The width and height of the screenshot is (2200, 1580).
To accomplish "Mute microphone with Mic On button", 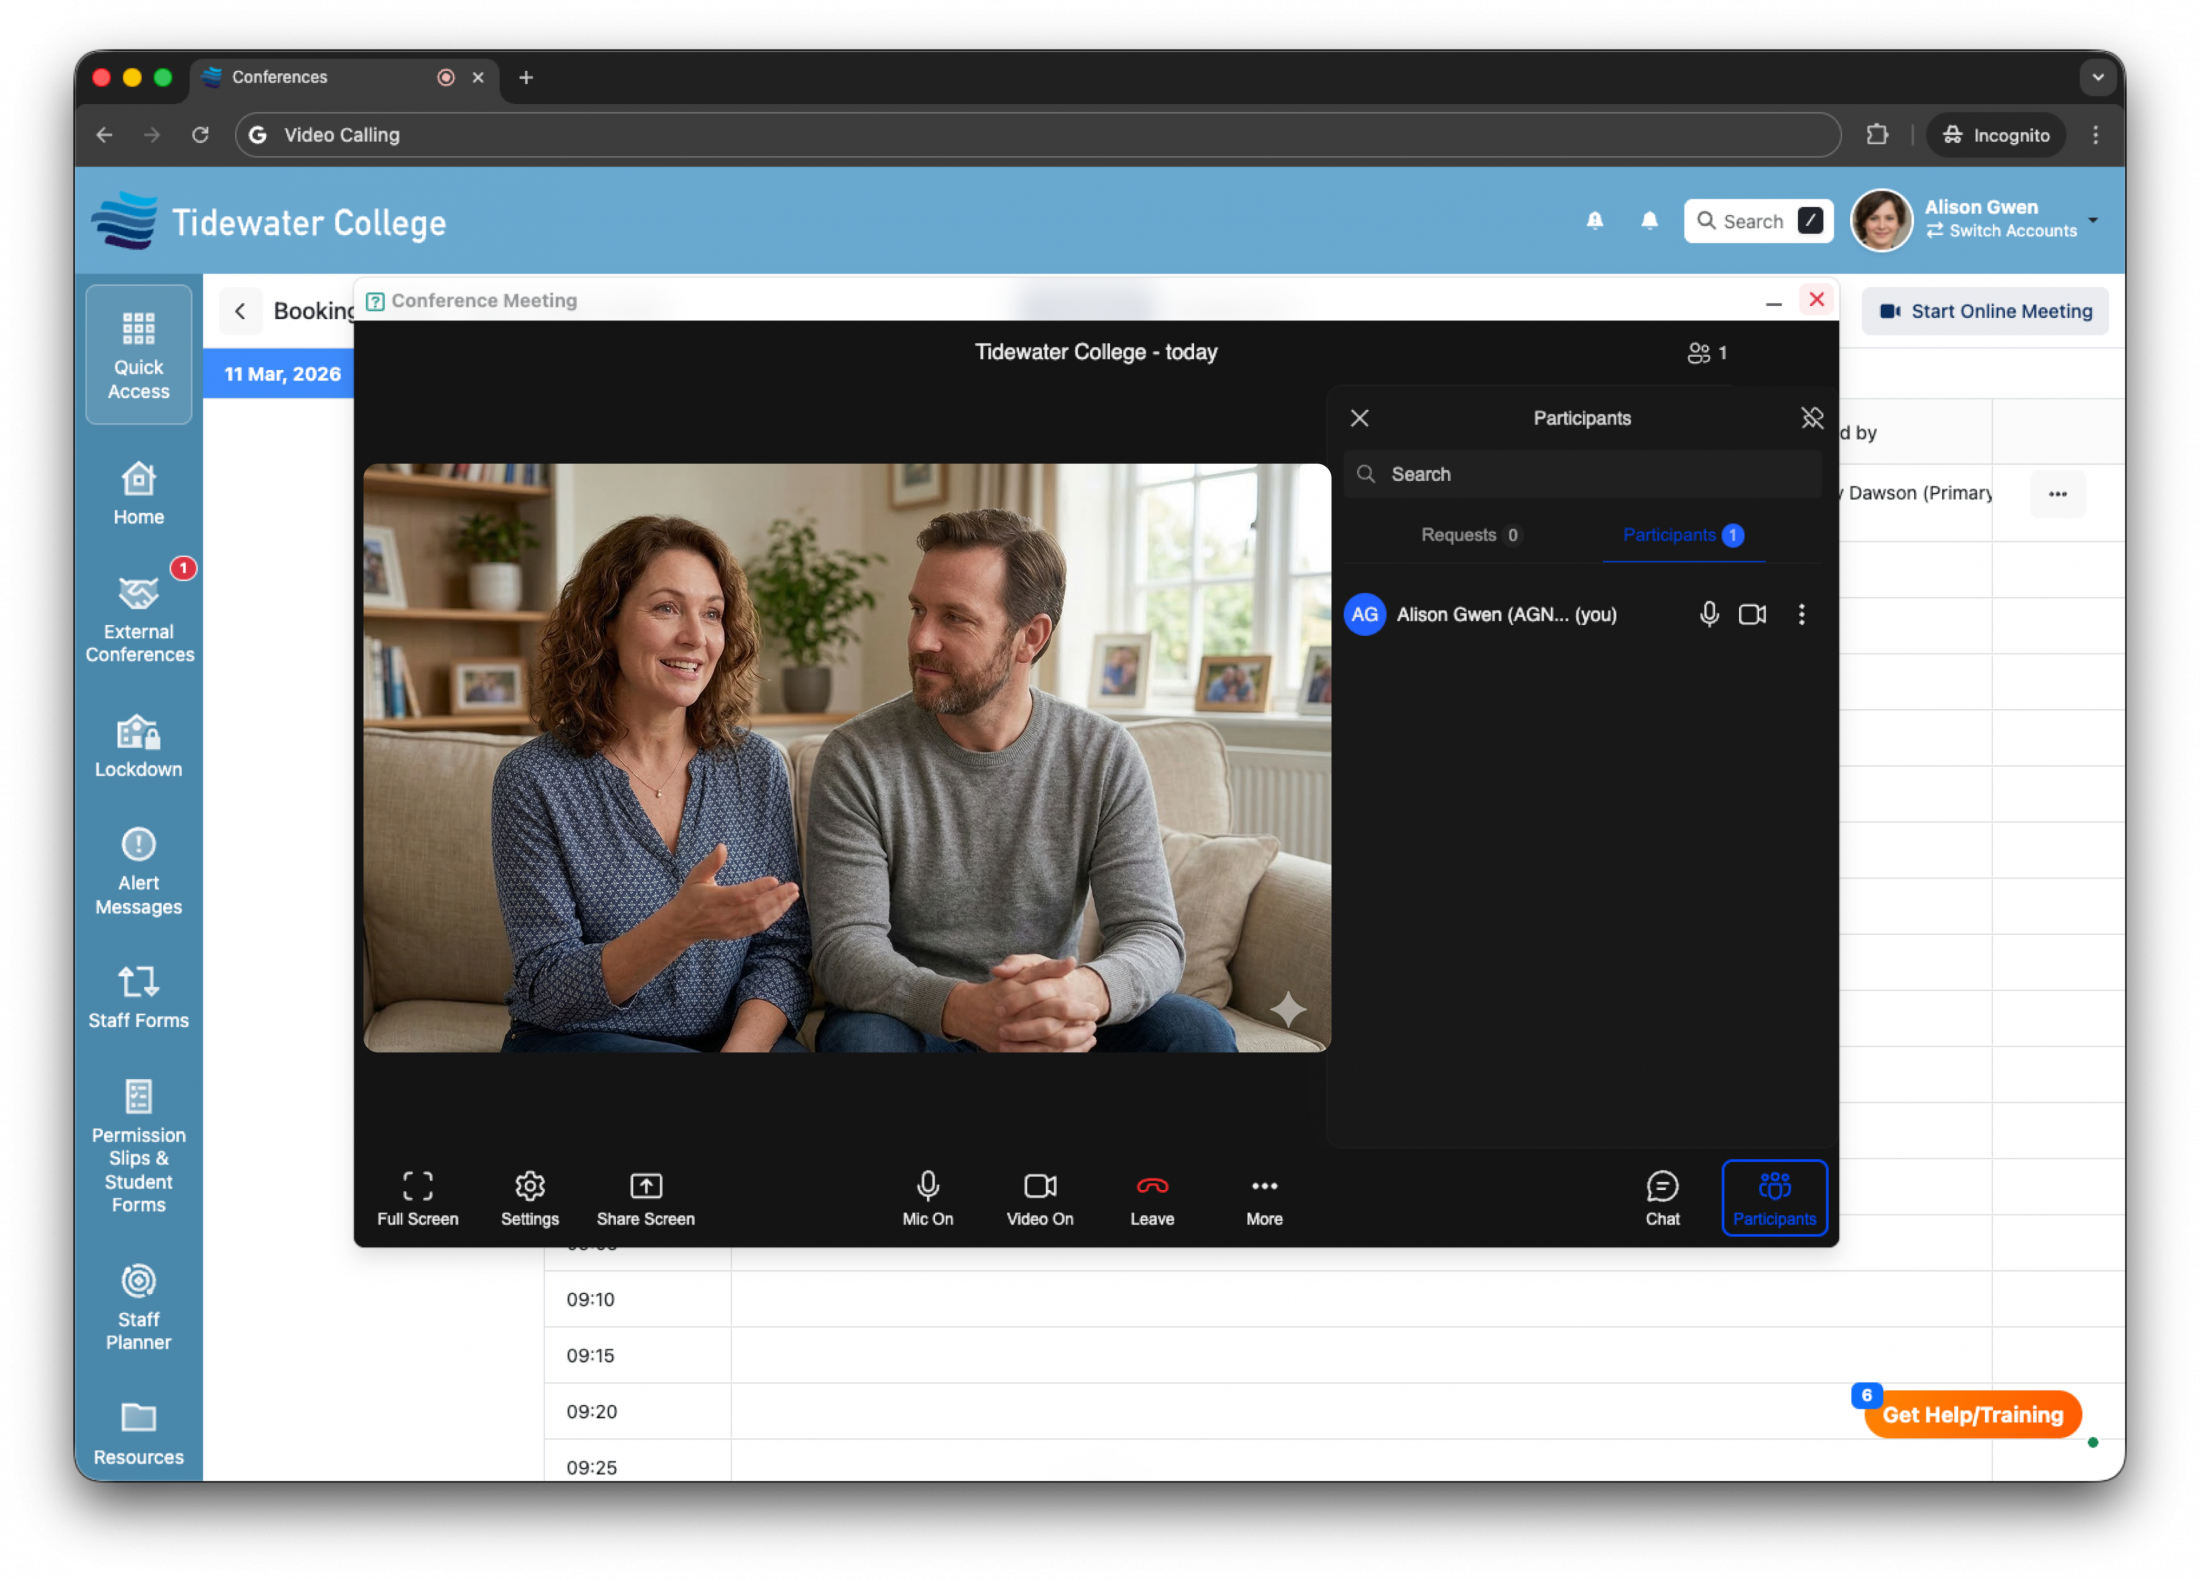I will tap(927, 1197).
